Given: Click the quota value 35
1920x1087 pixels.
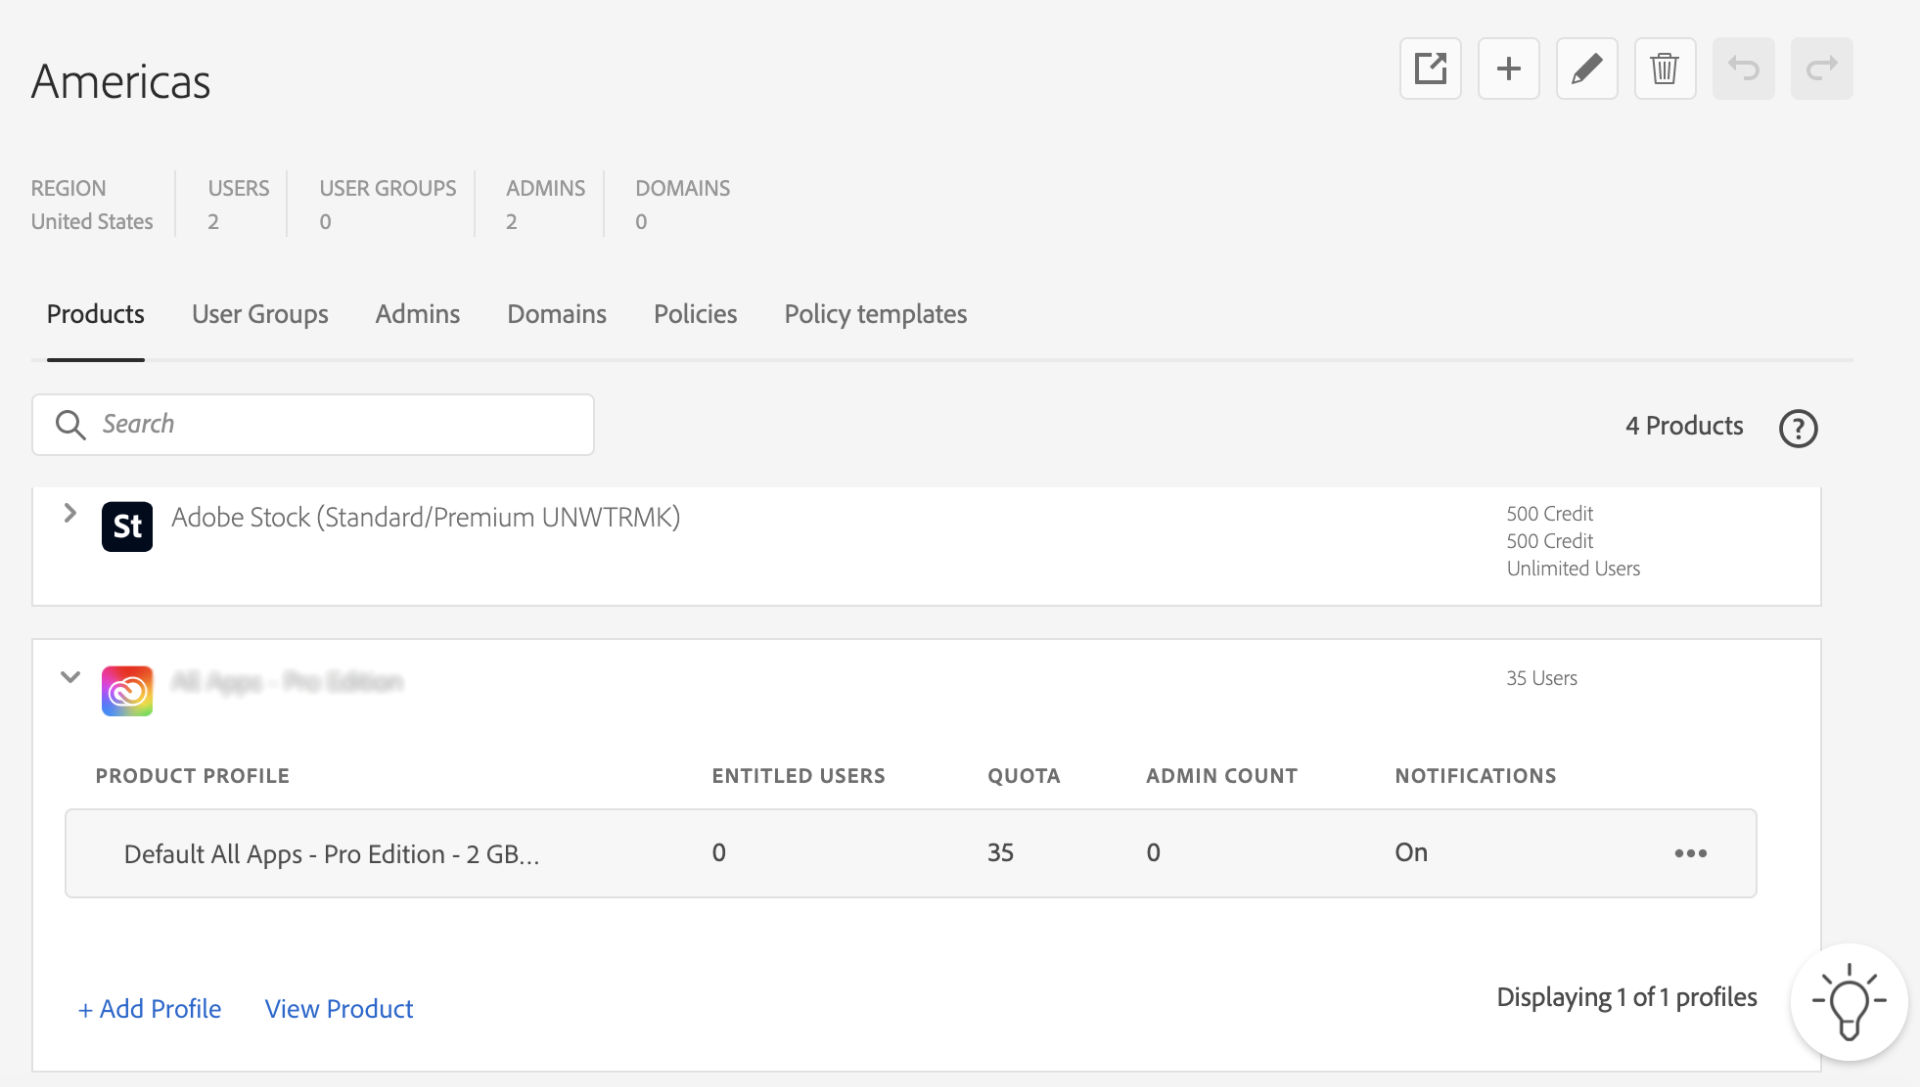Looking at the screenshot, I should coord(1000,852).
